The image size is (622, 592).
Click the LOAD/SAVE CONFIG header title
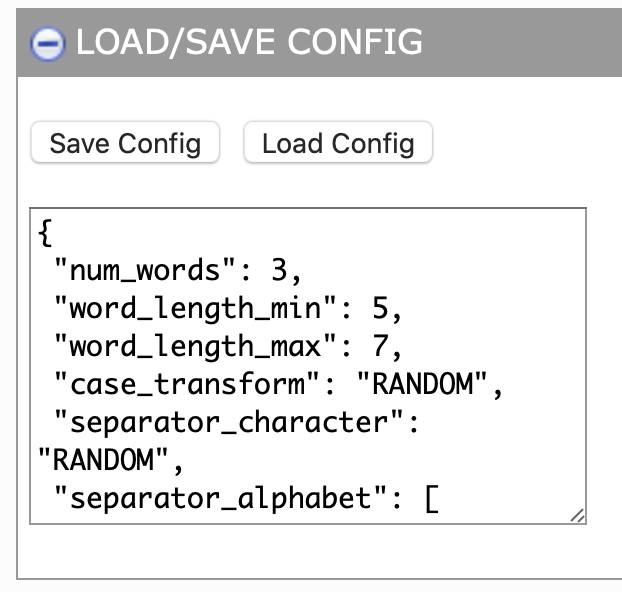[249, 42]
